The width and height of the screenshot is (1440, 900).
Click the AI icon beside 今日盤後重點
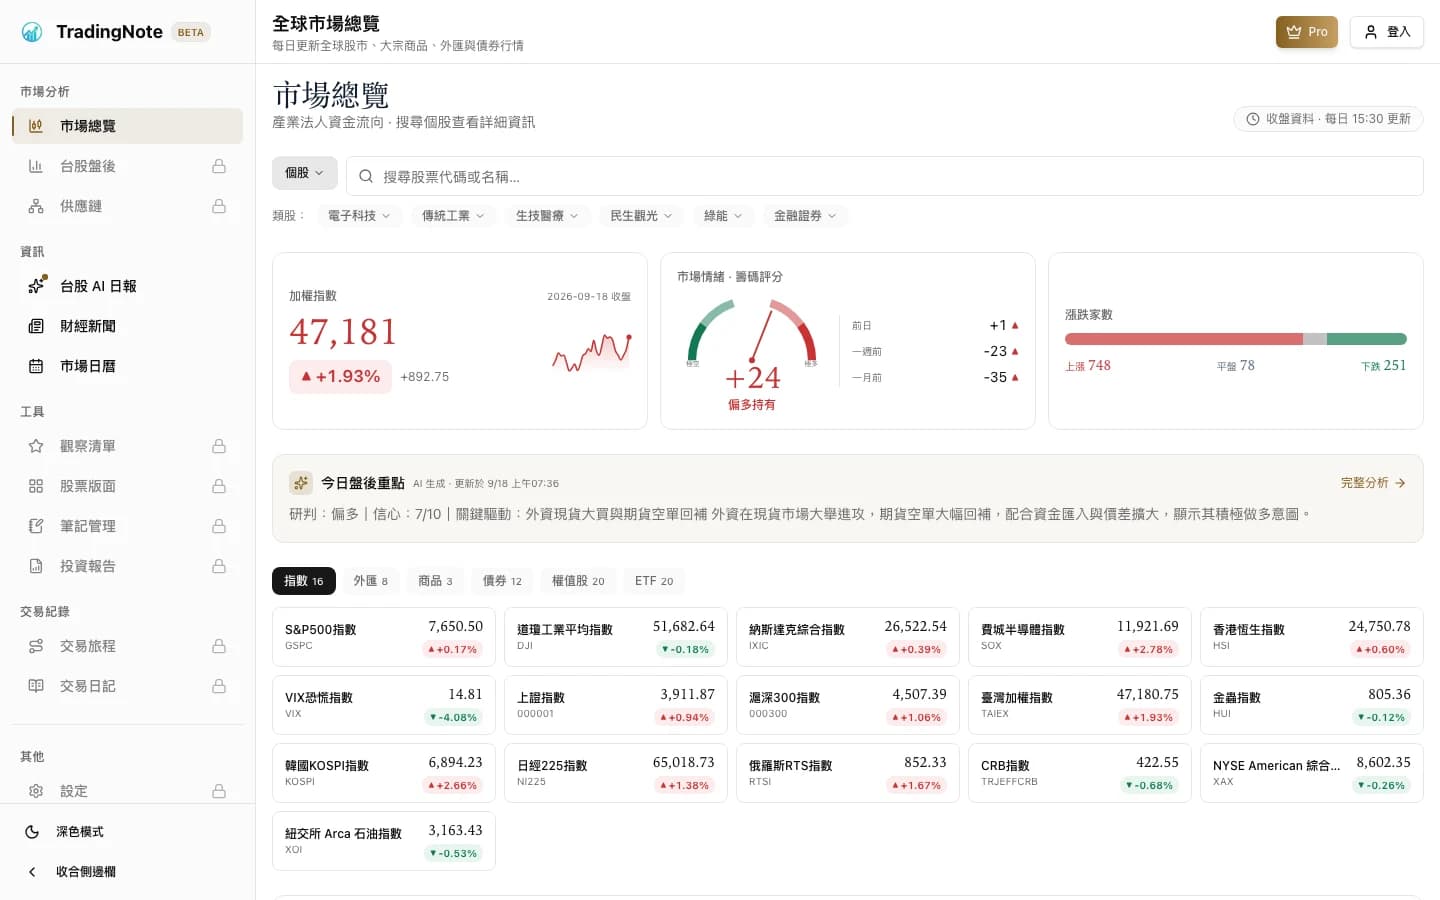tap(300, 483)
